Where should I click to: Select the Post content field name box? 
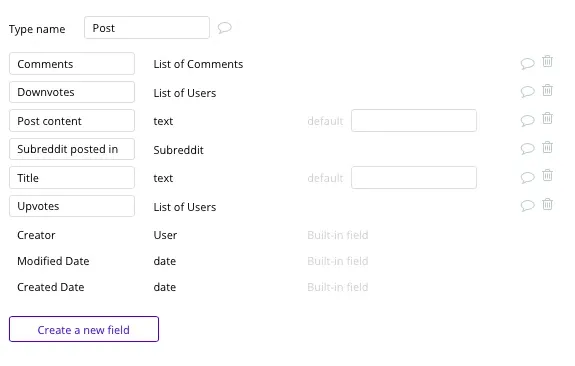click(x=72, y=121)
